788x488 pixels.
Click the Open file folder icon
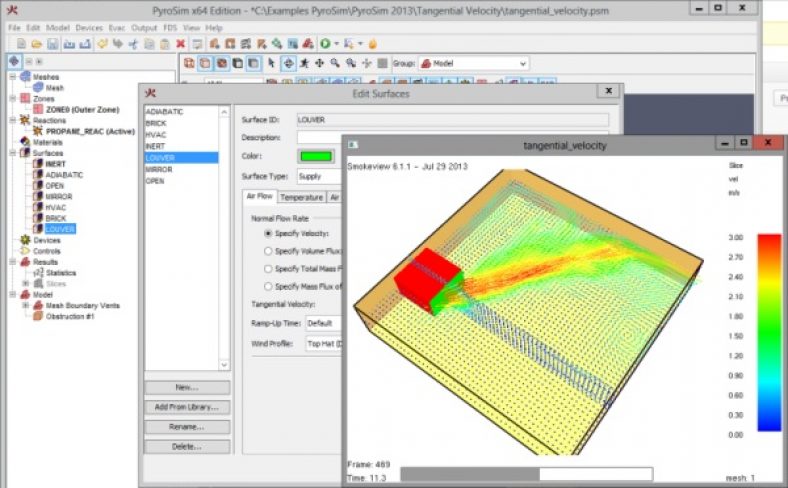click(37, 44)
